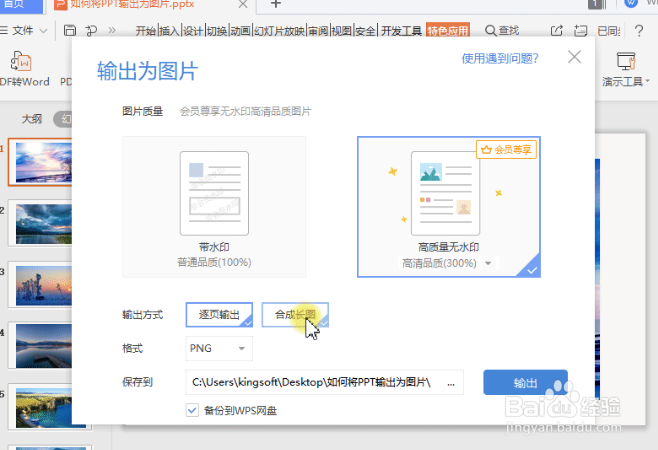Open help question mark icon
The image size is (658, 450).
pyautogui.click(x=639, y=30)
